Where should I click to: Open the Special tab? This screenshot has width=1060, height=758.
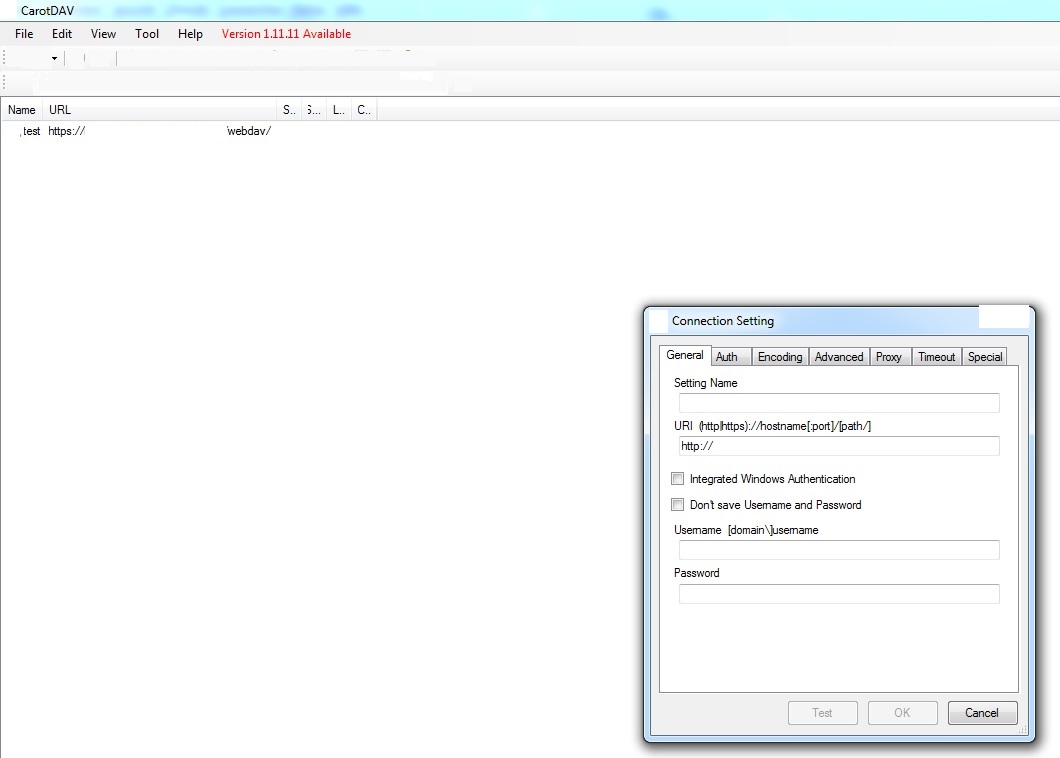[x=985, y=357]
